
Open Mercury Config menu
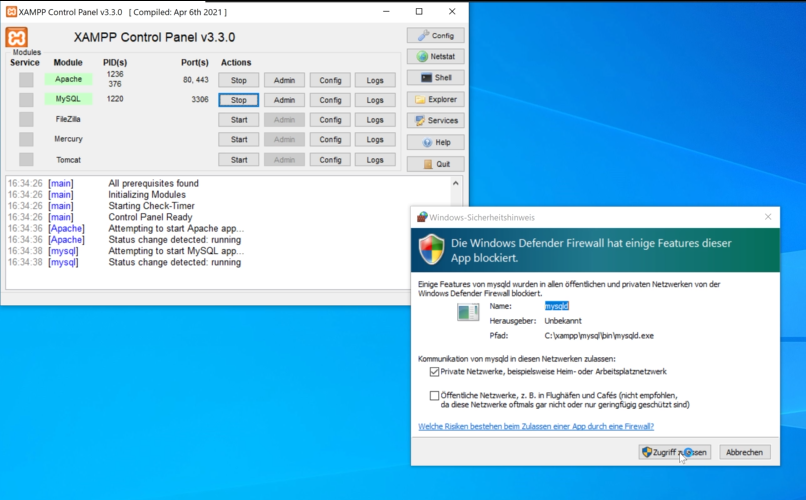[x=330, y=140]
